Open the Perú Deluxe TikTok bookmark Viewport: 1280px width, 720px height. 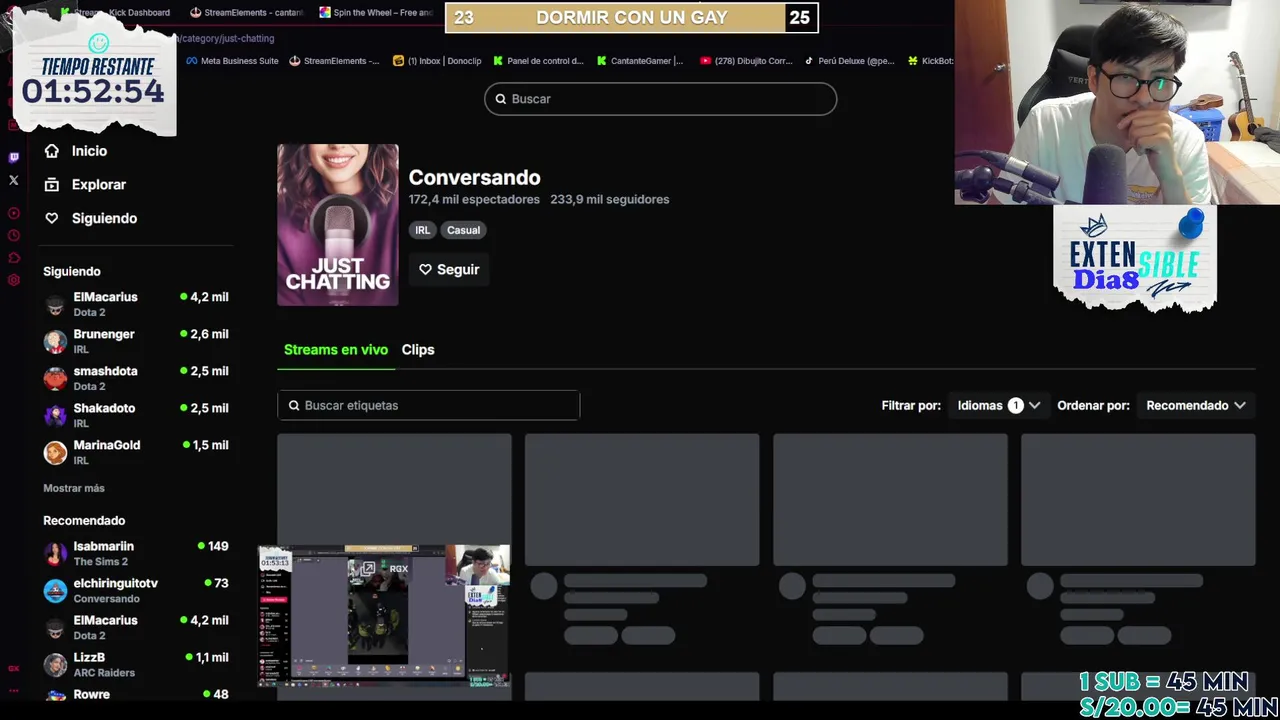click(x=849, y=61)
